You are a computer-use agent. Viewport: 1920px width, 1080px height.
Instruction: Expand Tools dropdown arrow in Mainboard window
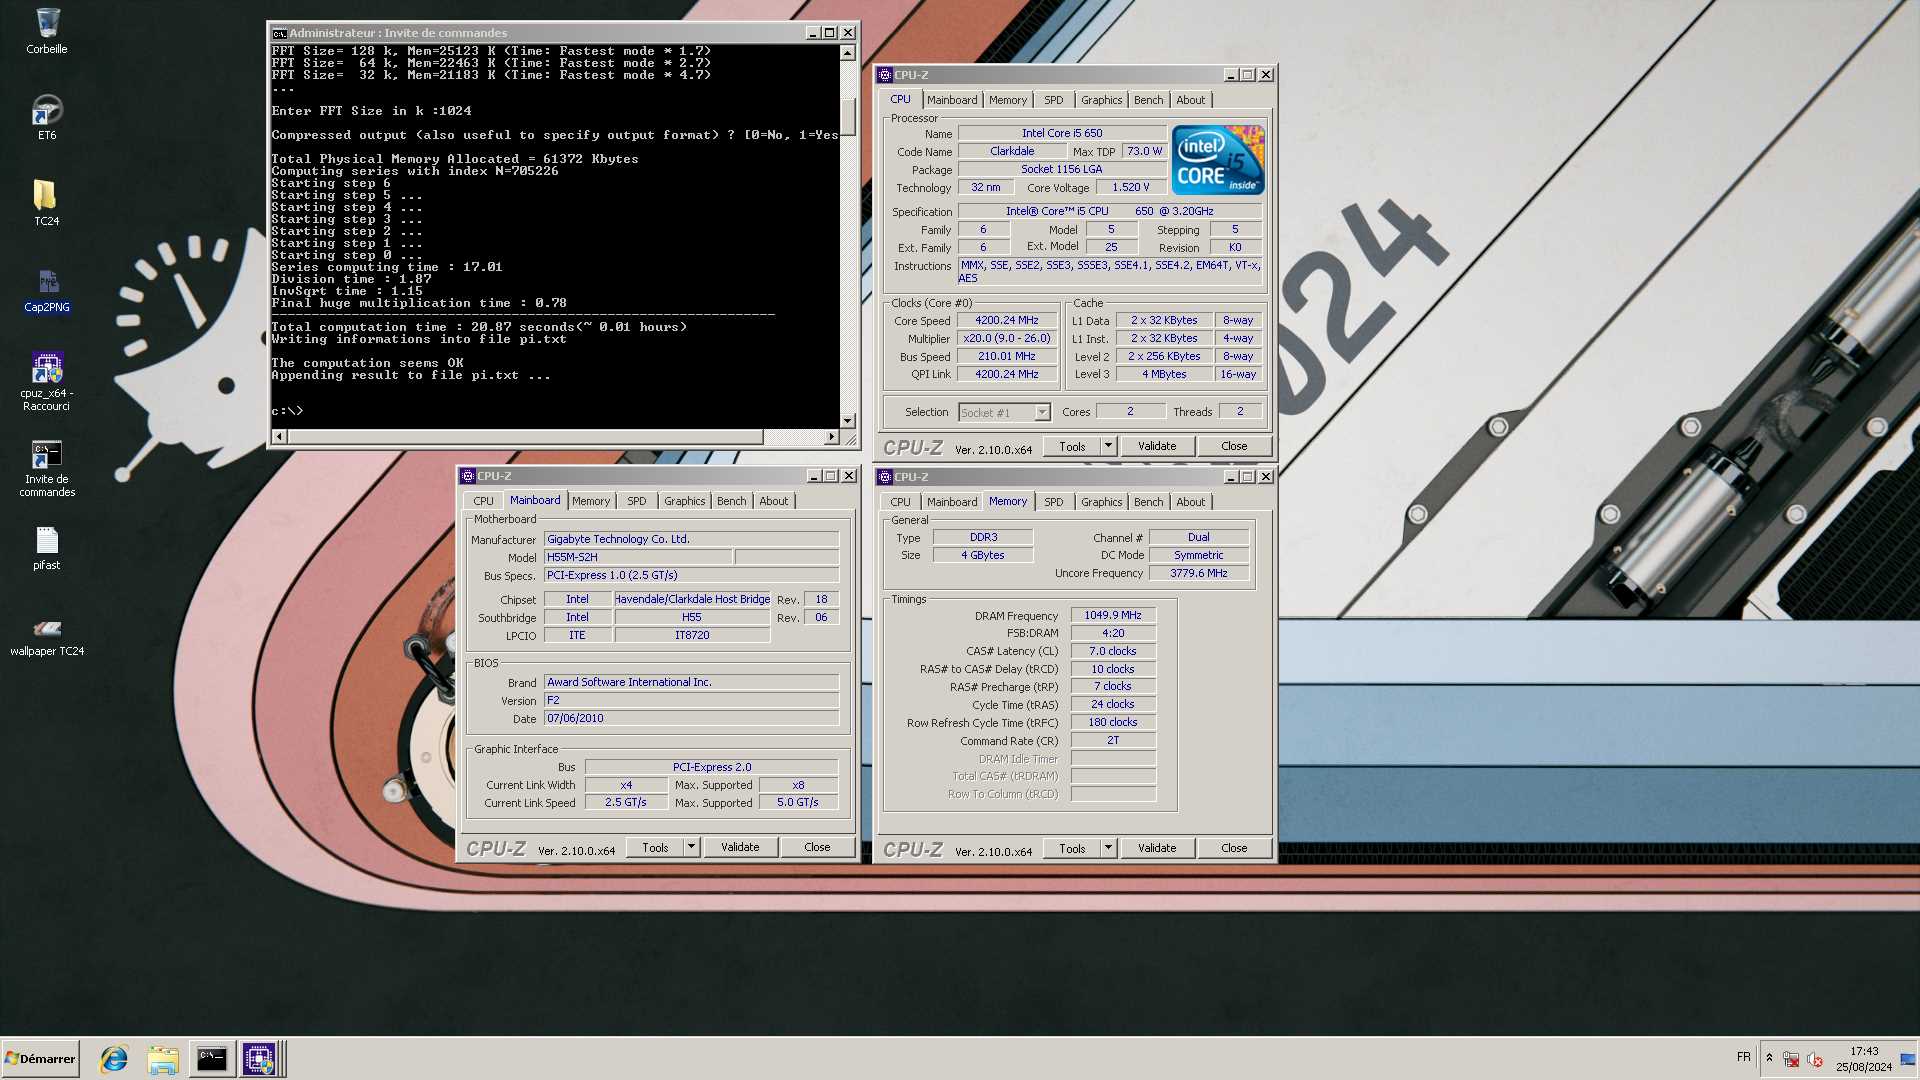click(x=691, y=847)
